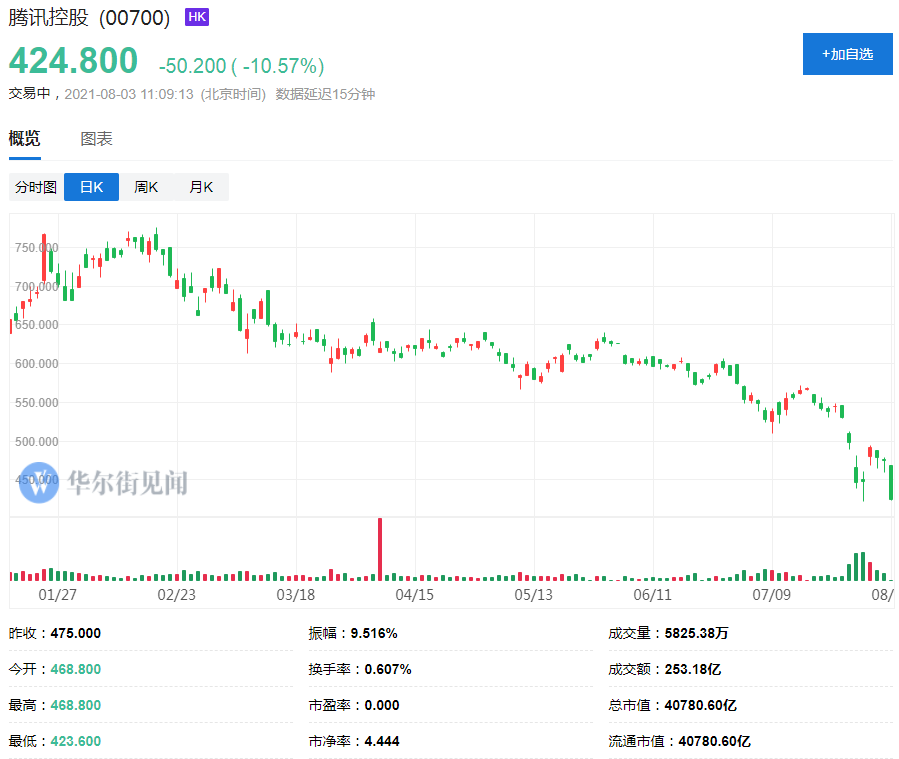Click the 成交量 5825.38万 value
The height and width of the screenshot is (759, 899).
point(696,633)
